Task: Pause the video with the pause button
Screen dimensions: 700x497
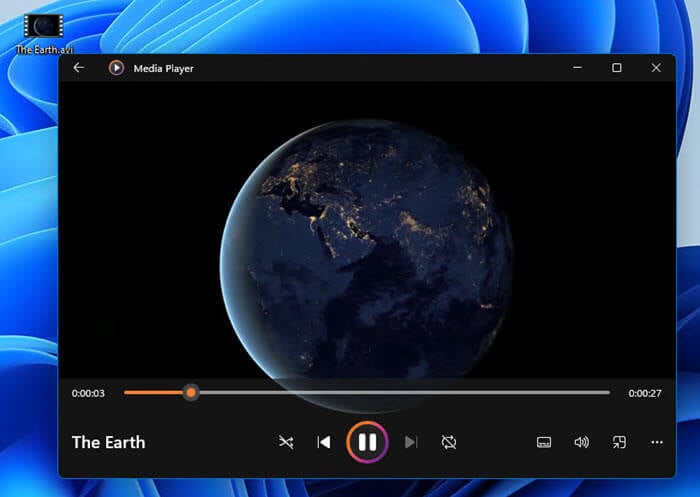Action: click(x=367, y=442)
